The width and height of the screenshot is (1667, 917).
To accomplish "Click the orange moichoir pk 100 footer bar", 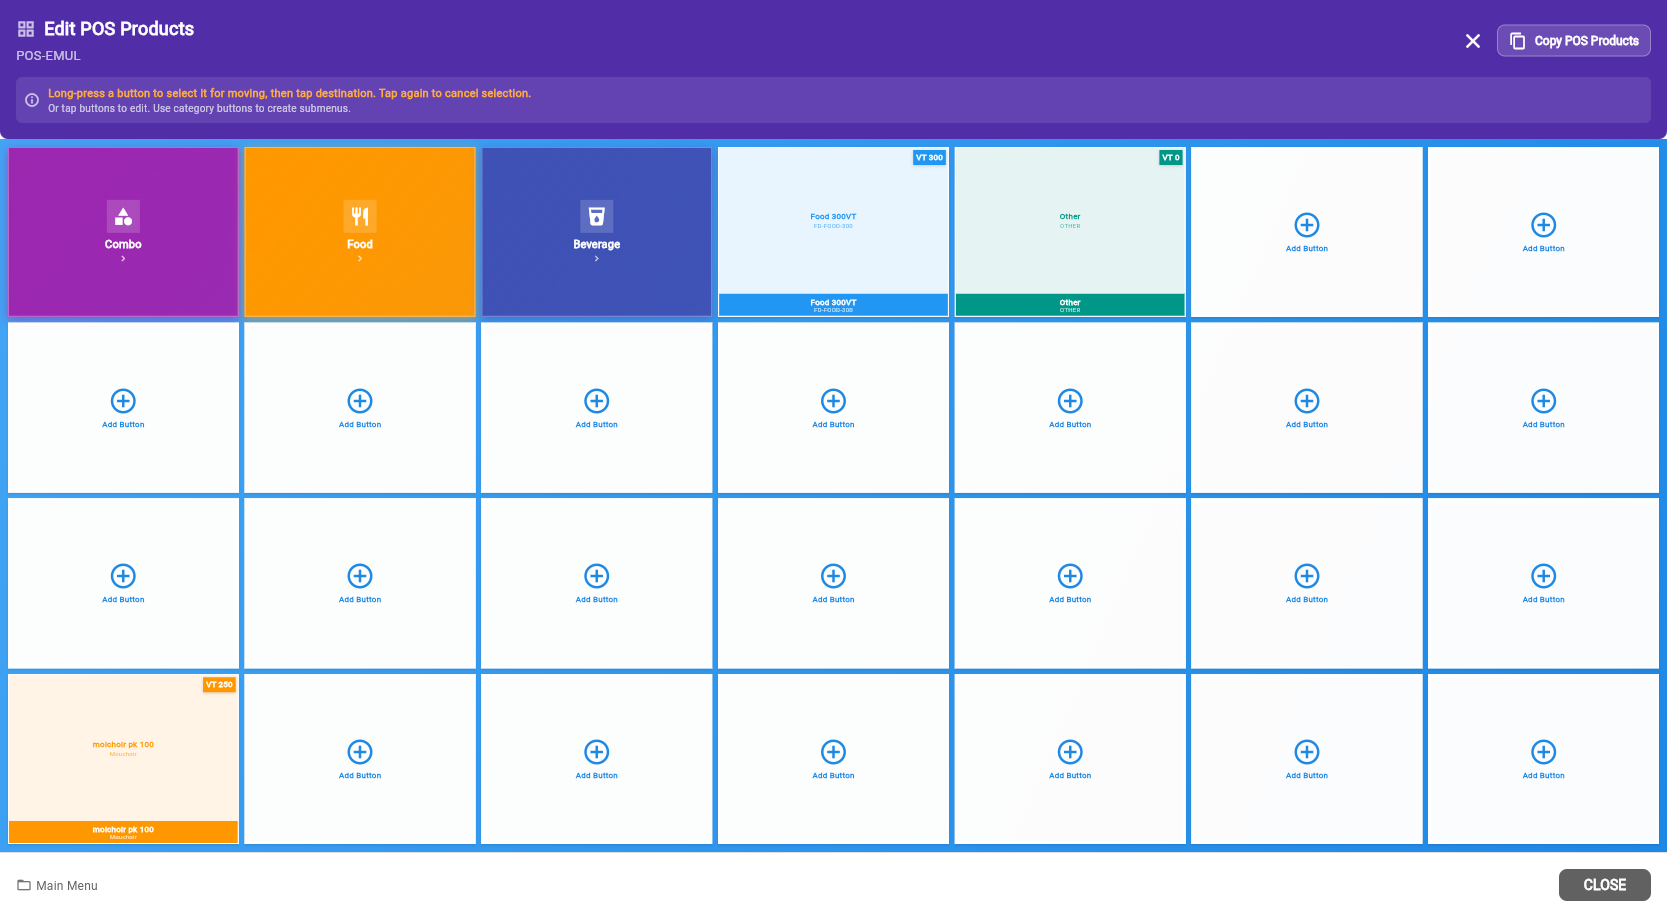I will tap(123, 832).
